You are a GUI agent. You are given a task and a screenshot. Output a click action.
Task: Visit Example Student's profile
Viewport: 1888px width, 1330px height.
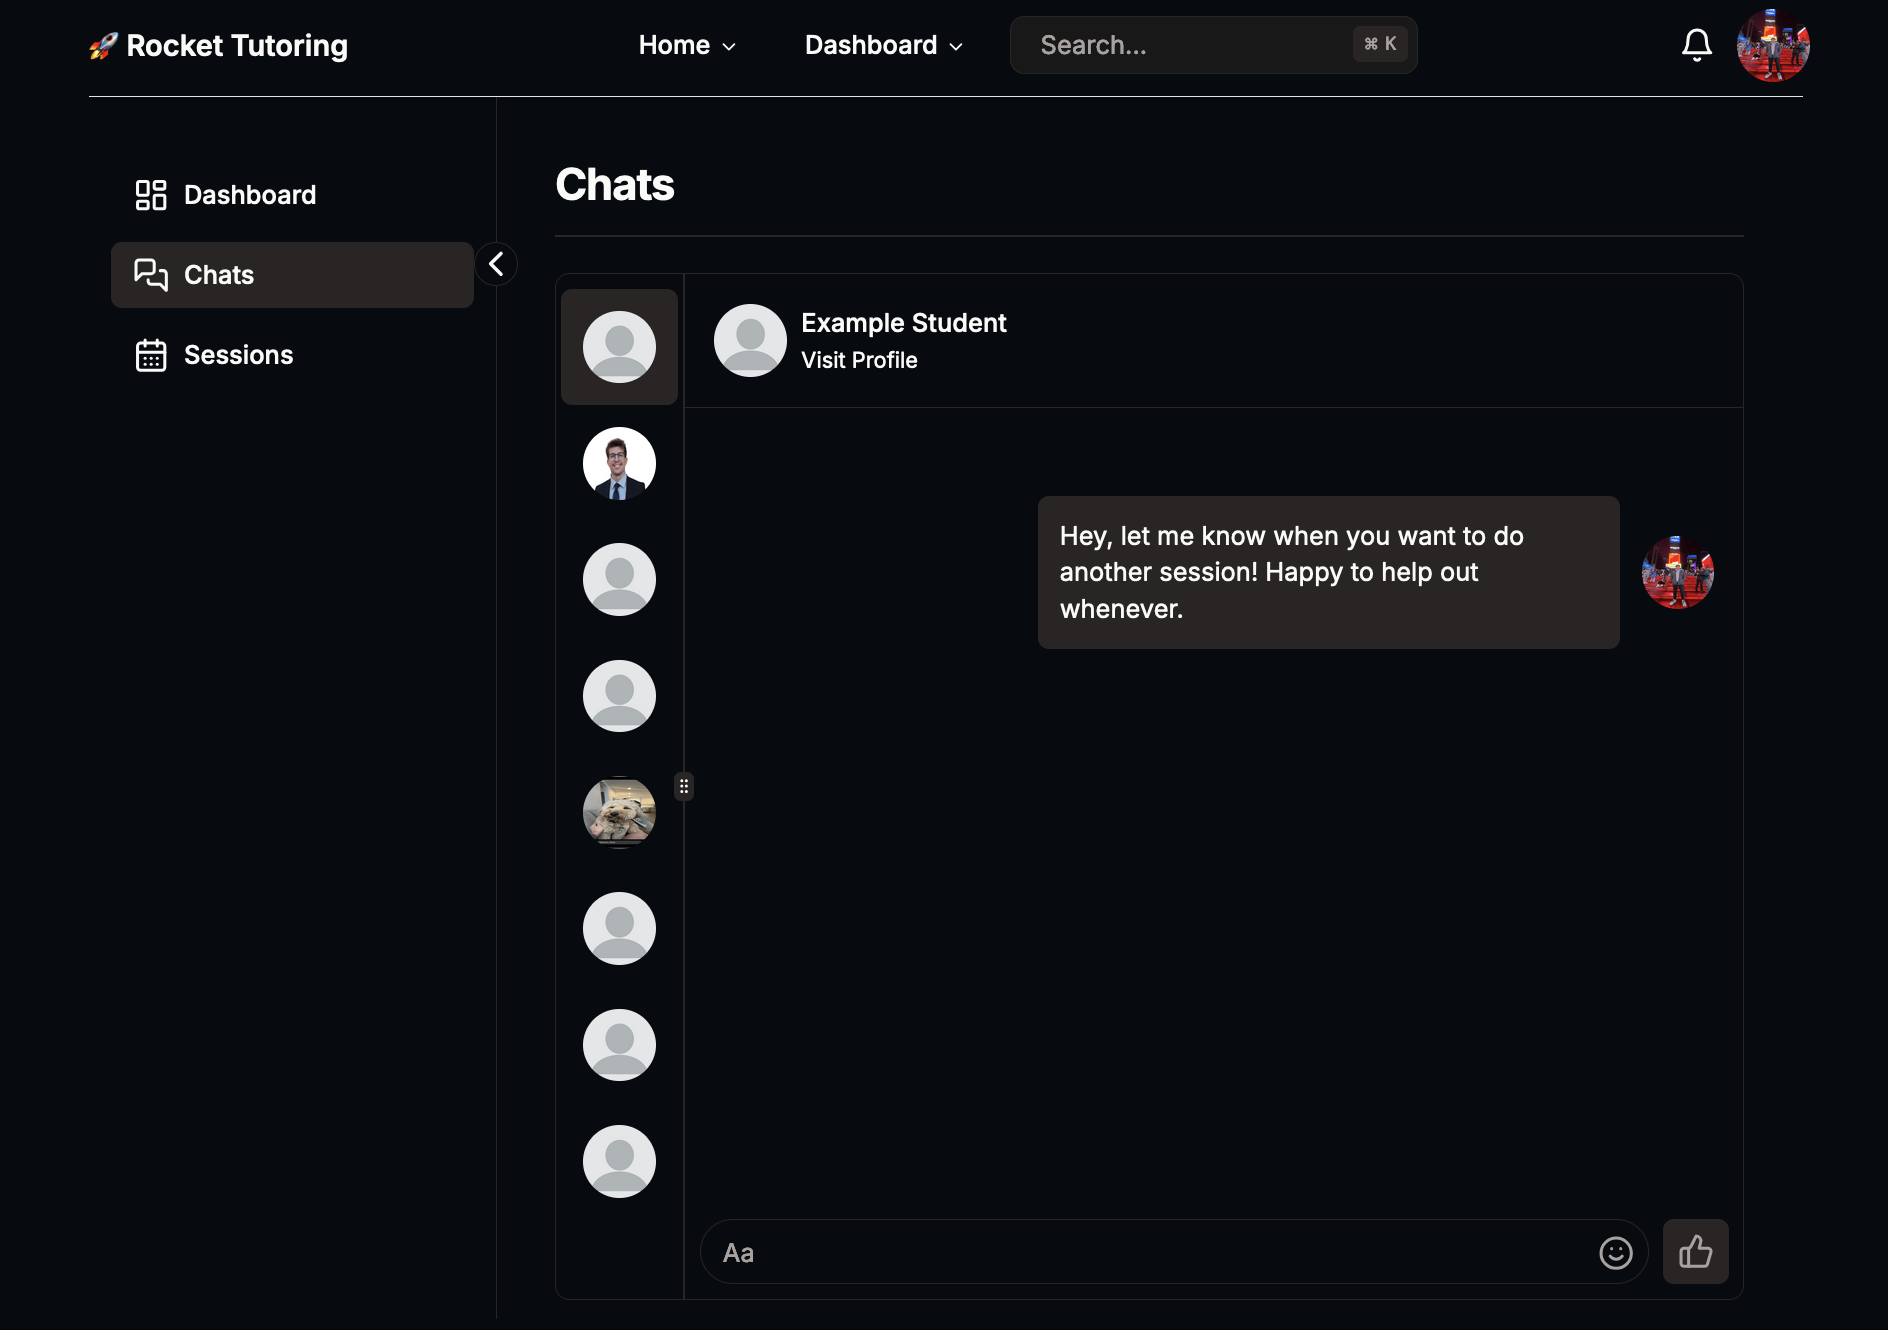858,360
